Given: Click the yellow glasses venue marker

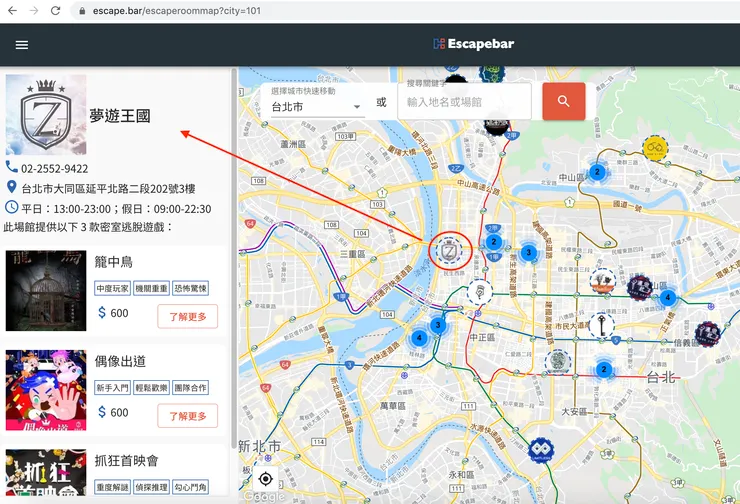Looking at the screenshot, I should (656, 148).
